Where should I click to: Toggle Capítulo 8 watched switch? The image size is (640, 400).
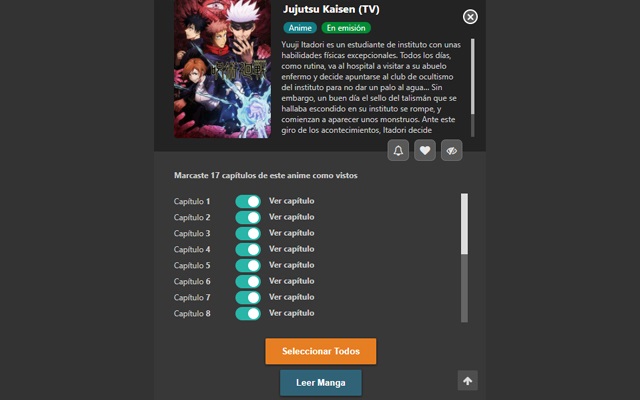click(248, 313)
